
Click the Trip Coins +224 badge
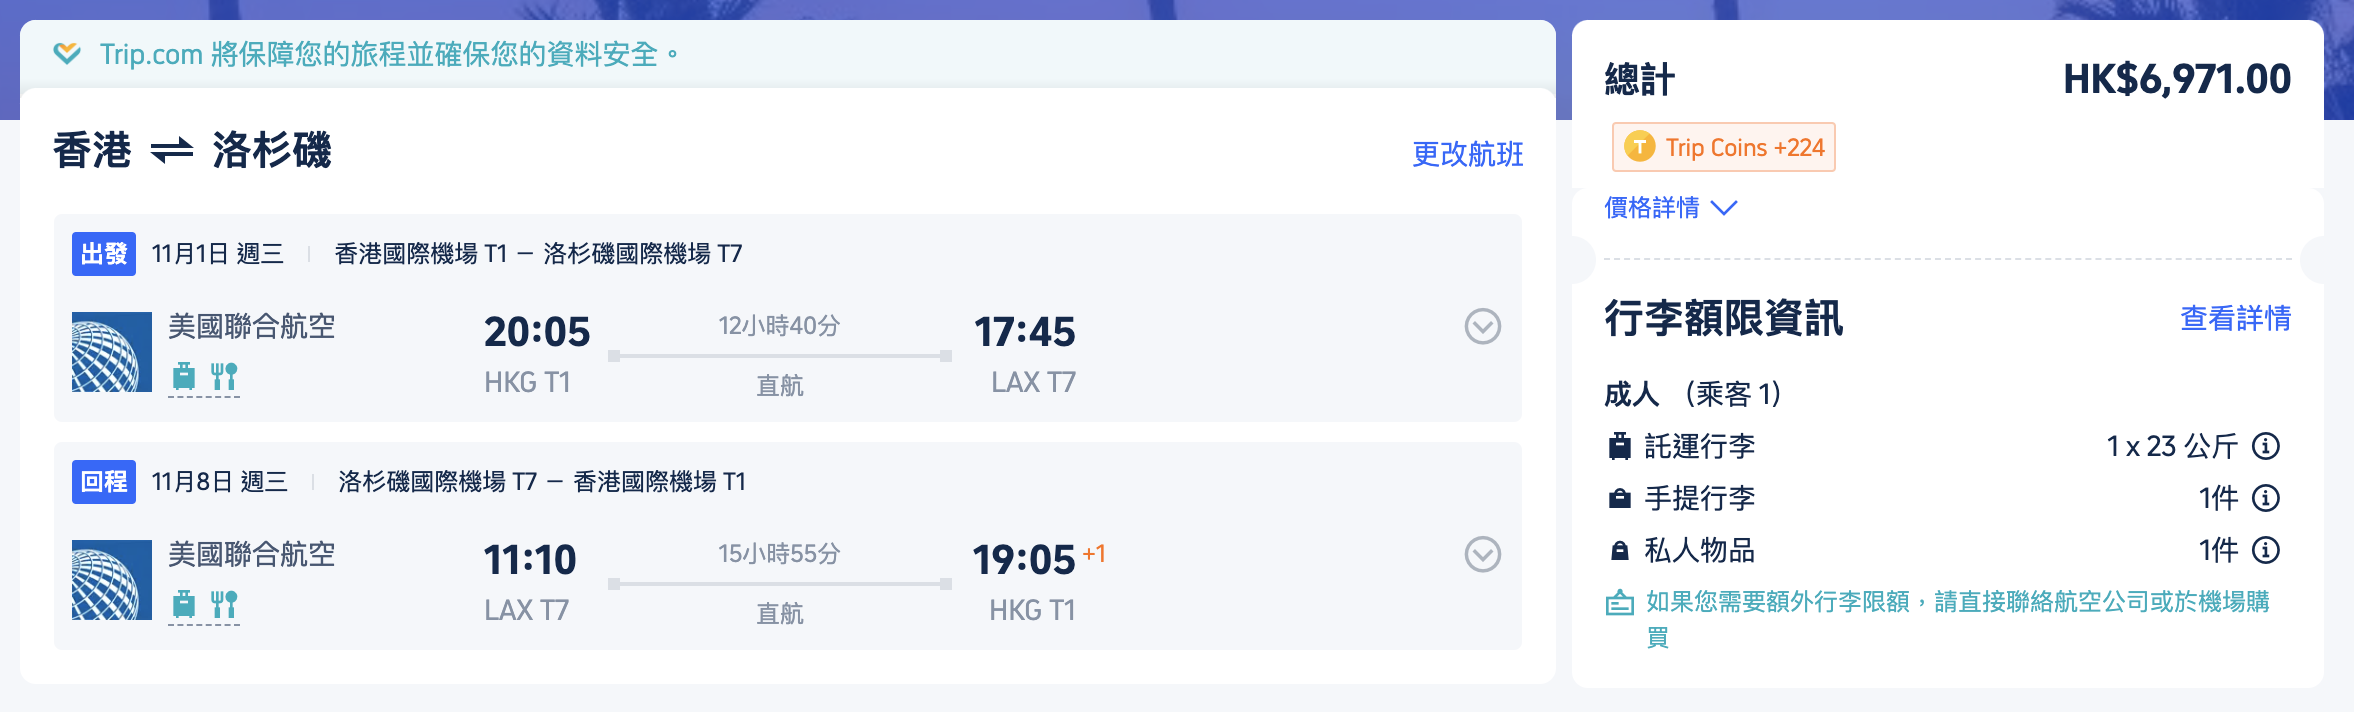tap(1724, 148)
